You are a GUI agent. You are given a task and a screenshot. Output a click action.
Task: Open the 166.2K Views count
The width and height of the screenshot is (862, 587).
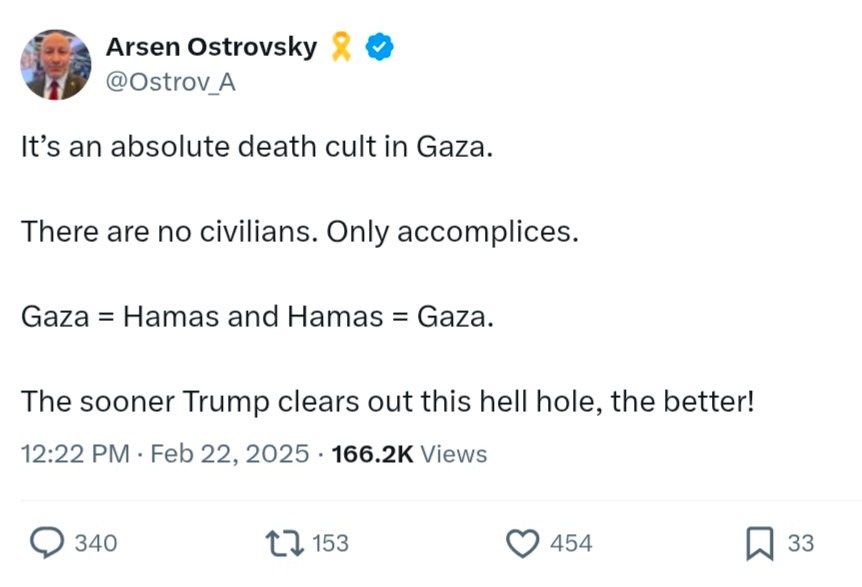410,454
